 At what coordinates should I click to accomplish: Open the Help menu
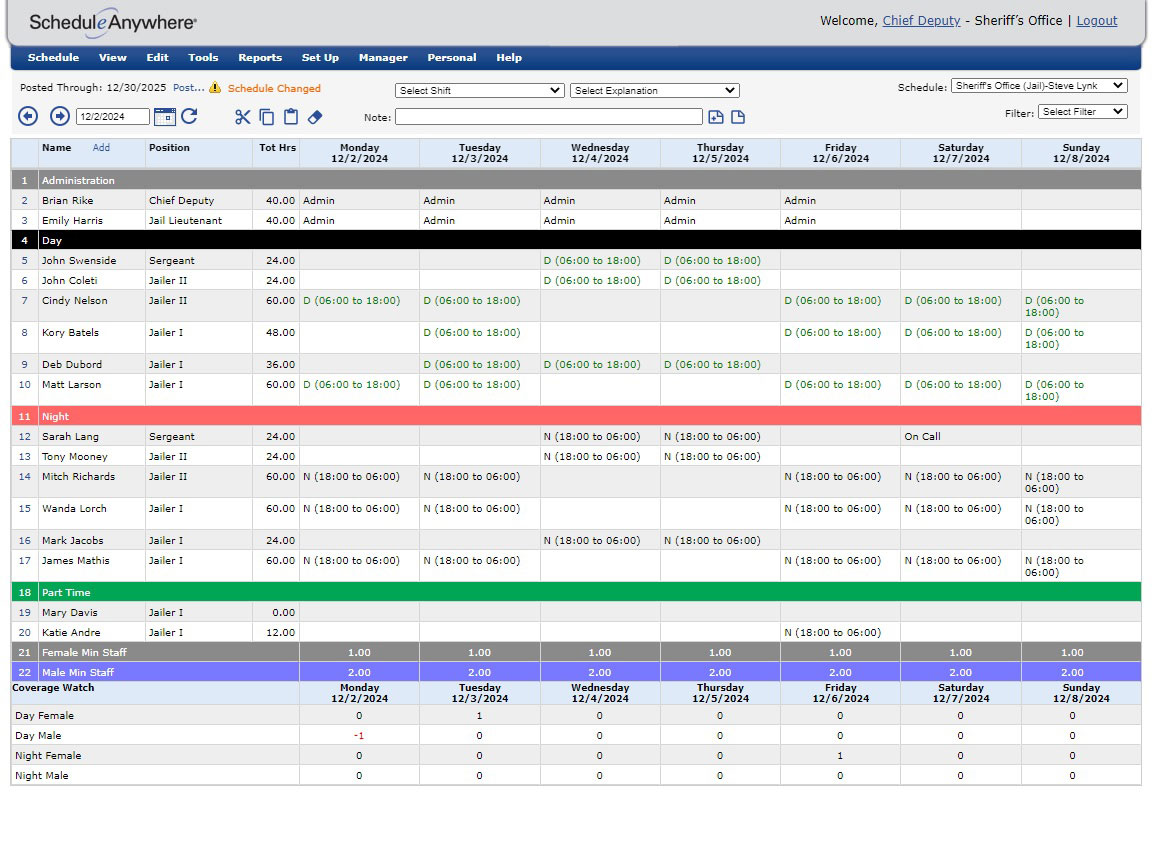point(509,57)
